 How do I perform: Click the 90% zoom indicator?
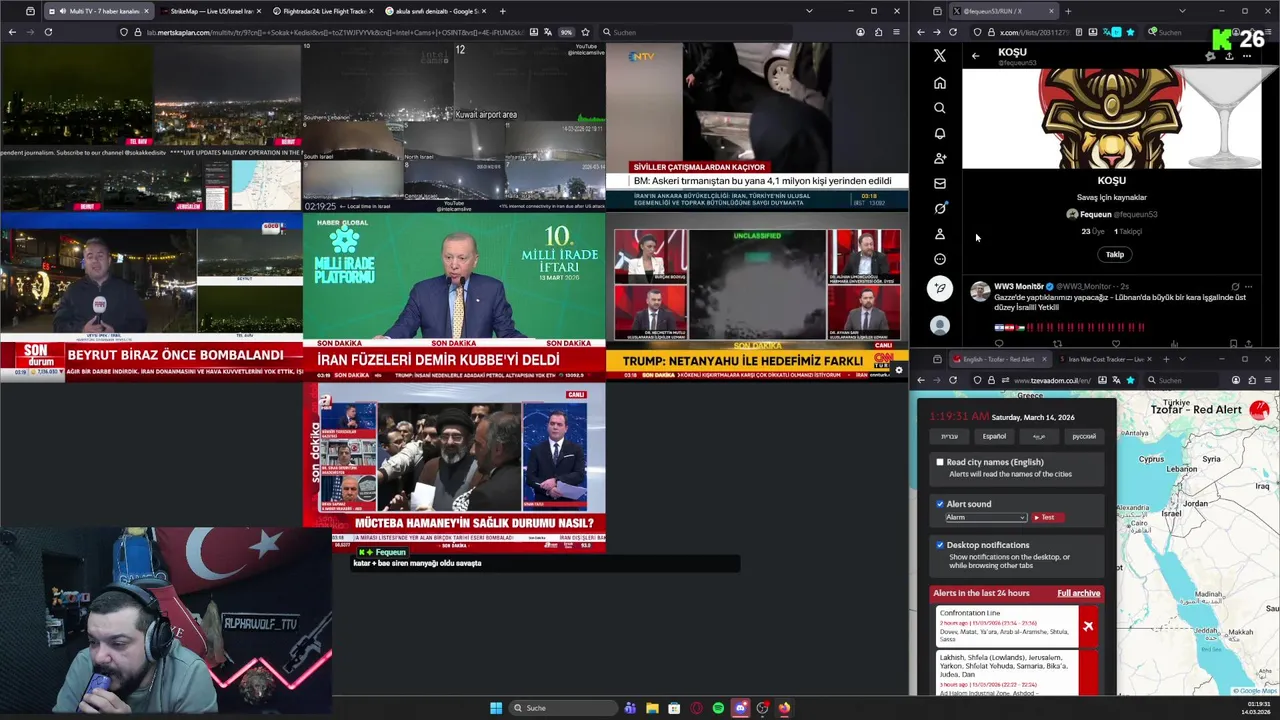[x=566, y=32]
